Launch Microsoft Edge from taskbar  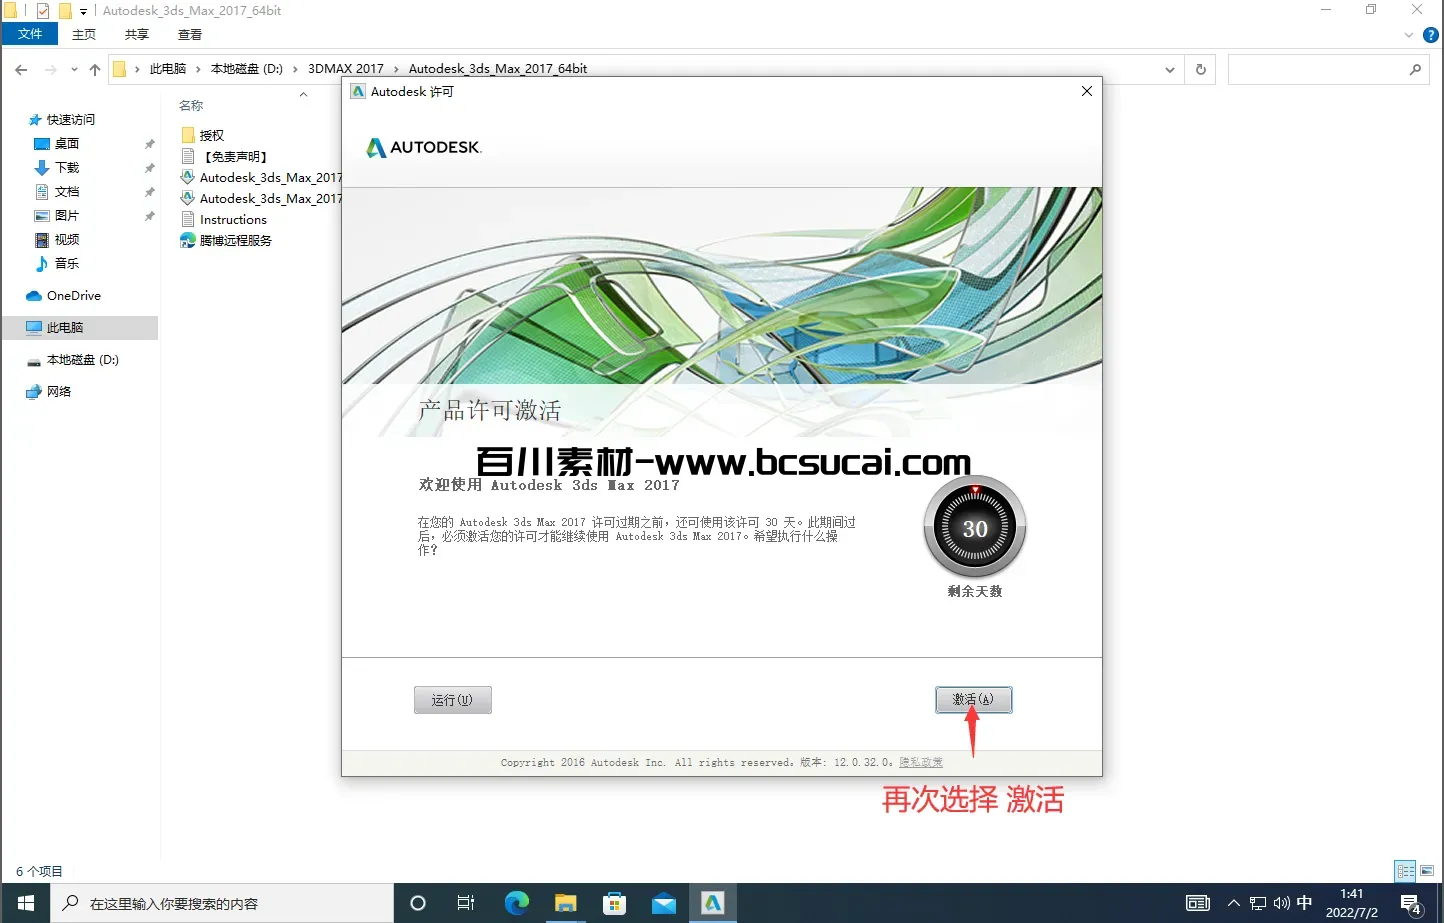click(516, 903)
